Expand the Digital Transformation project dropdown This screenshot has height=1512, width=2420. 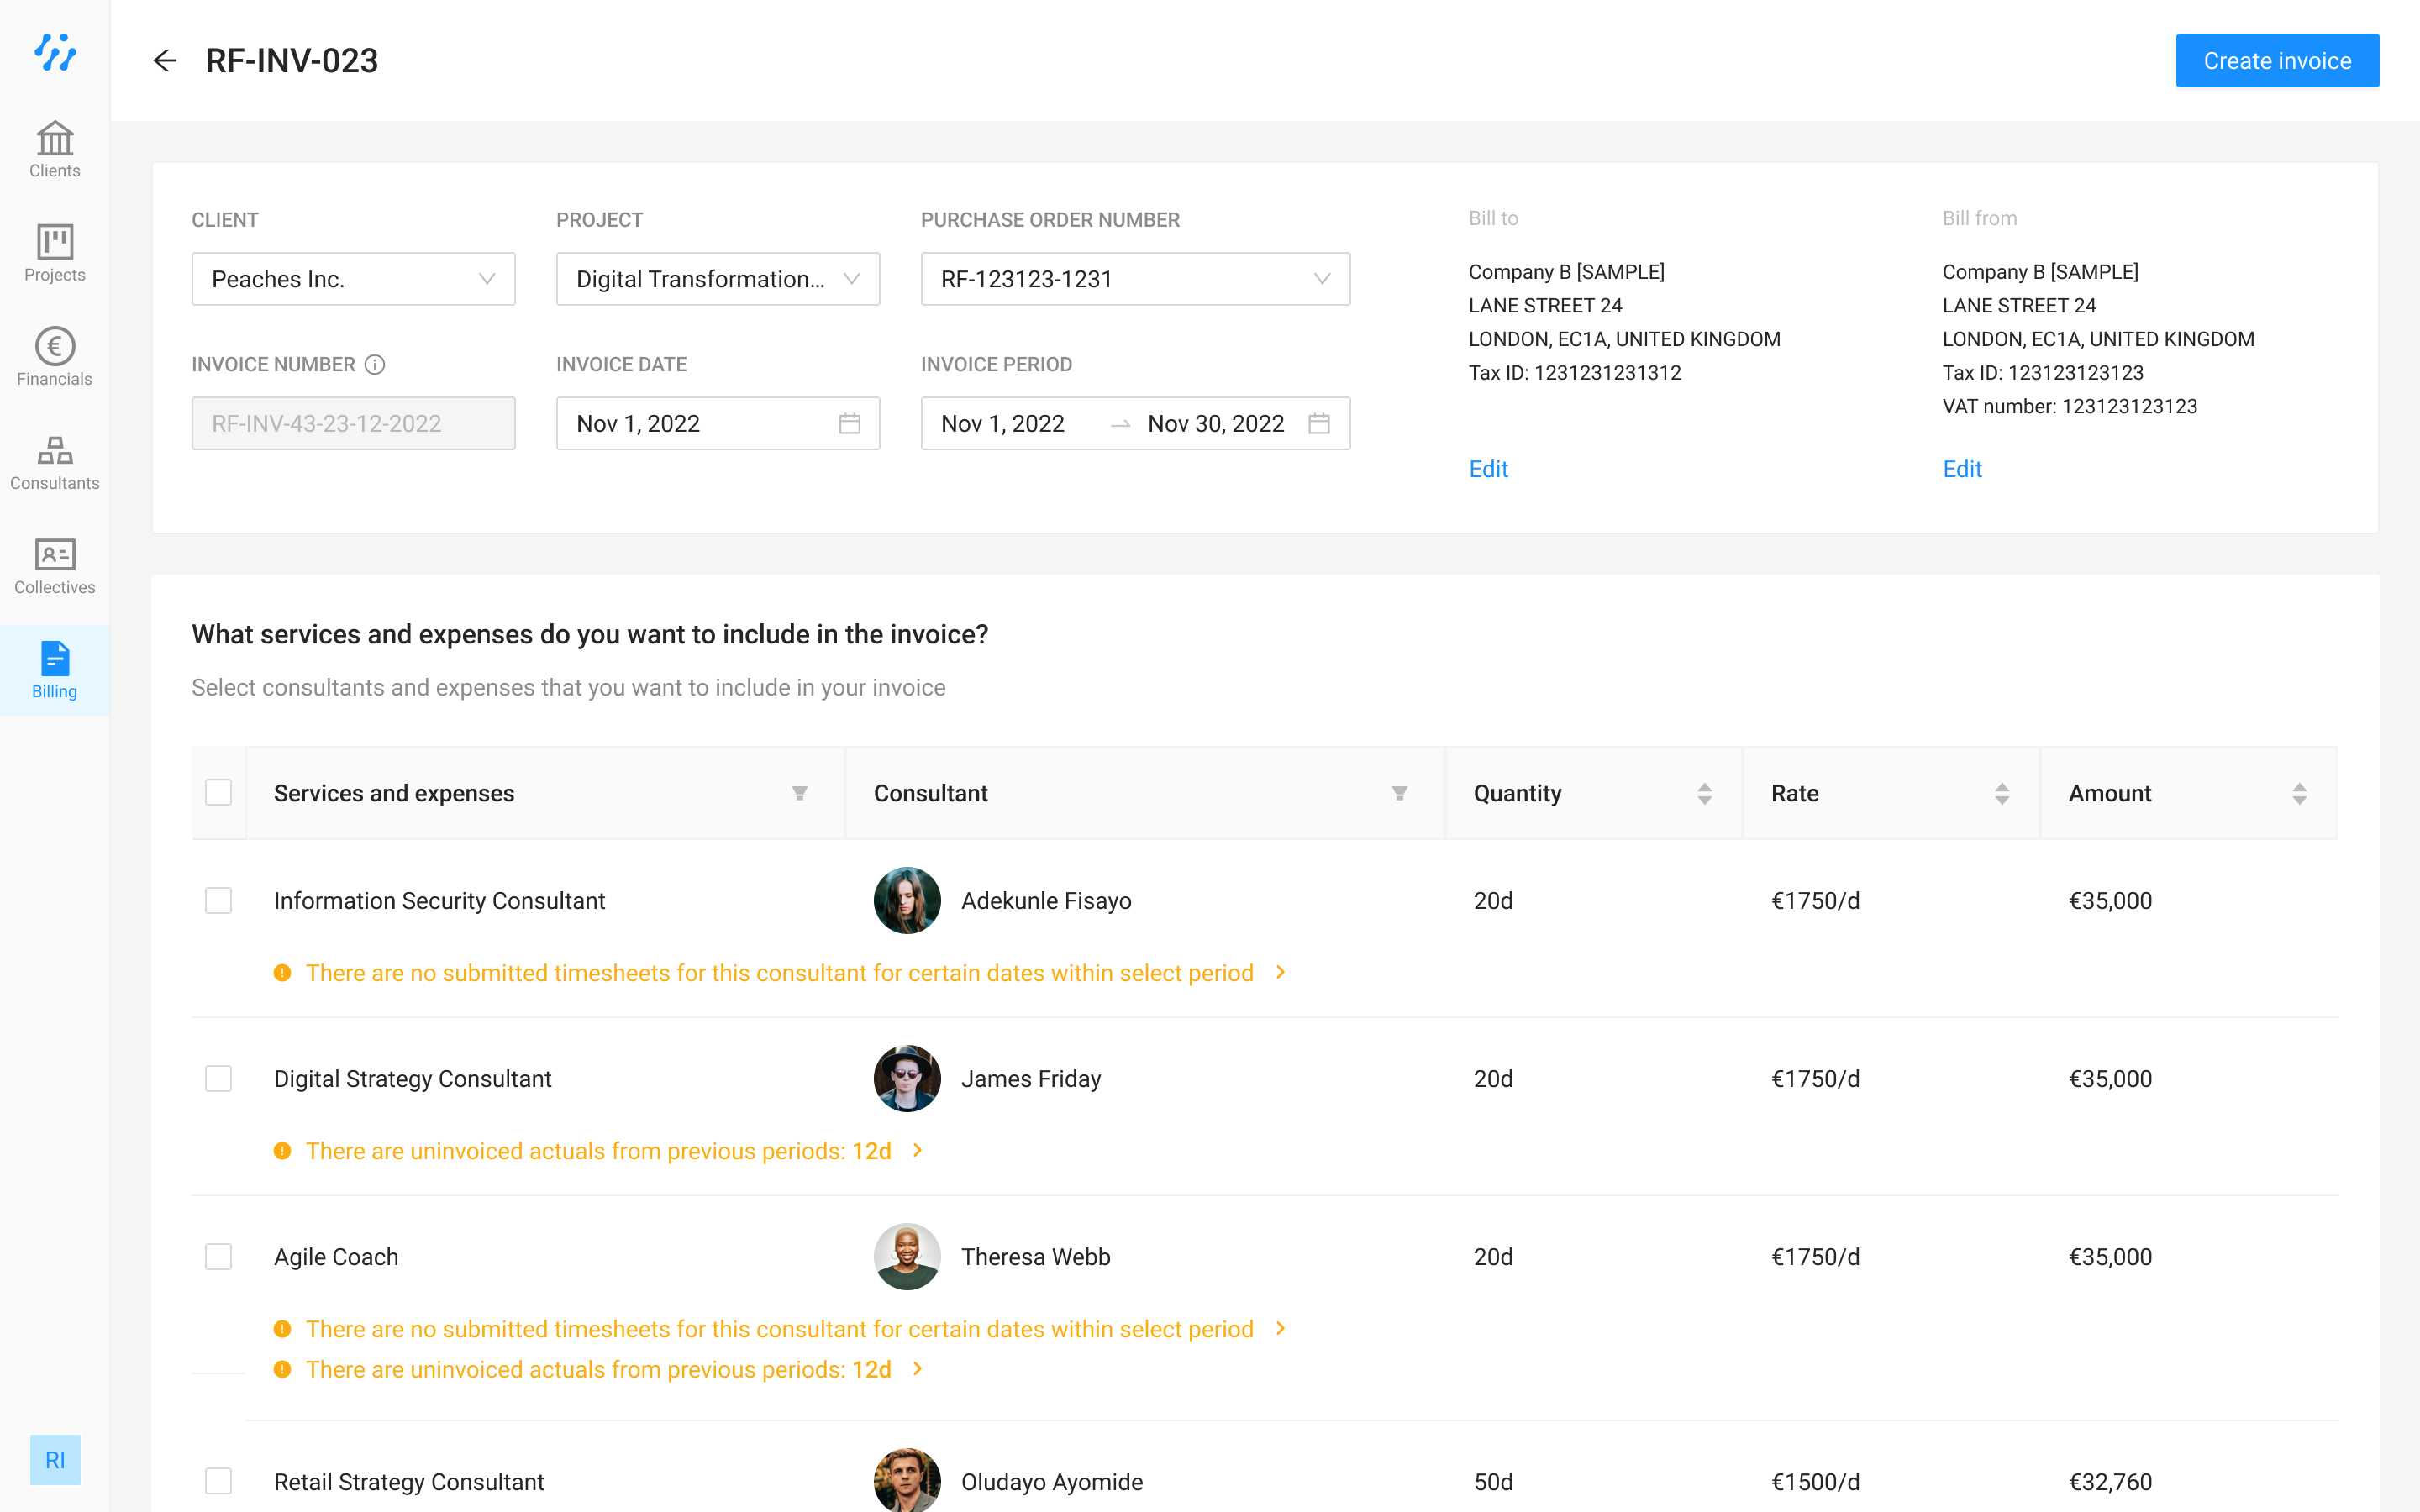tap(717, 279)
